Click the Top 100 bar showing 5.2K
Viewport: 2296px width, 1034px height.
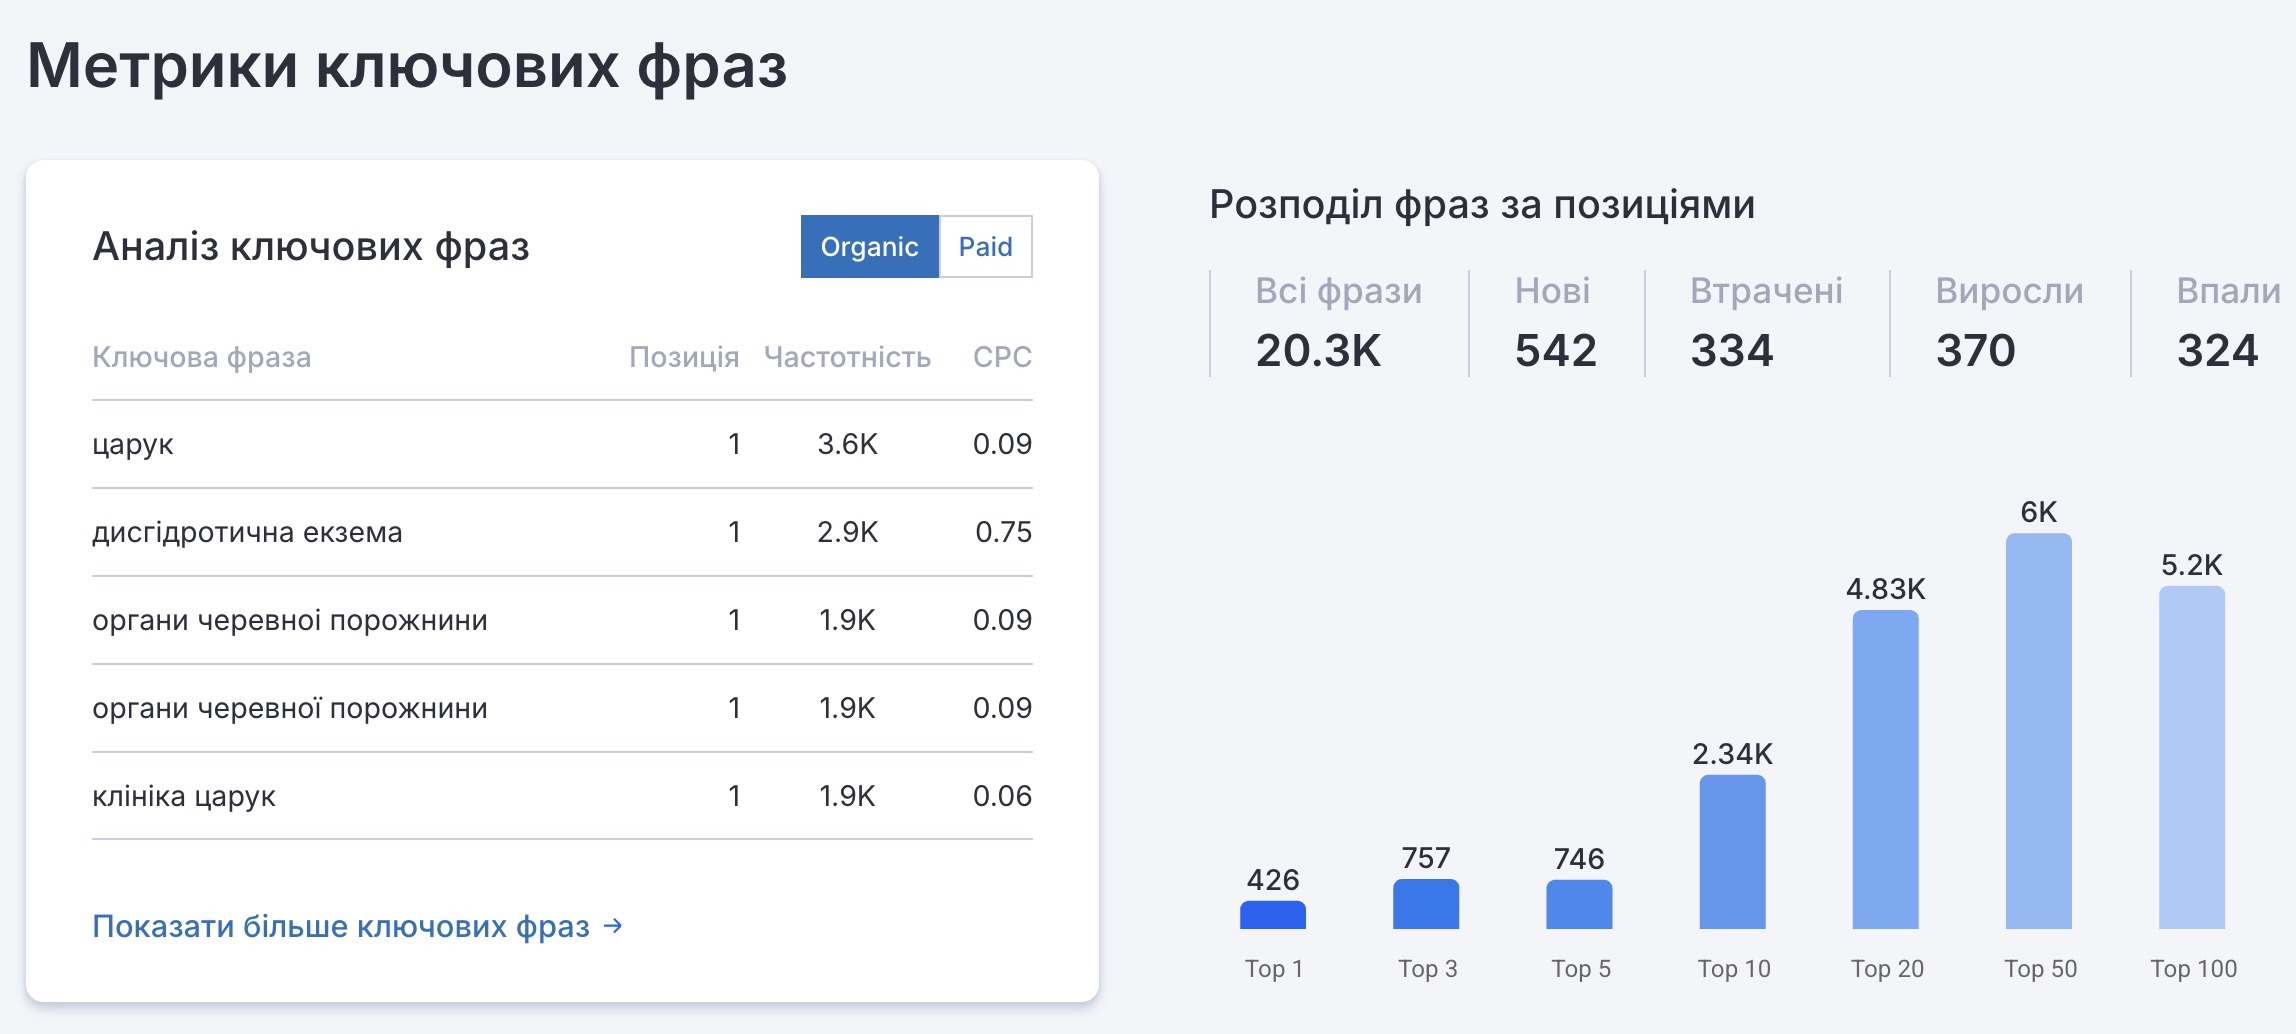[x=2191, y=757]
